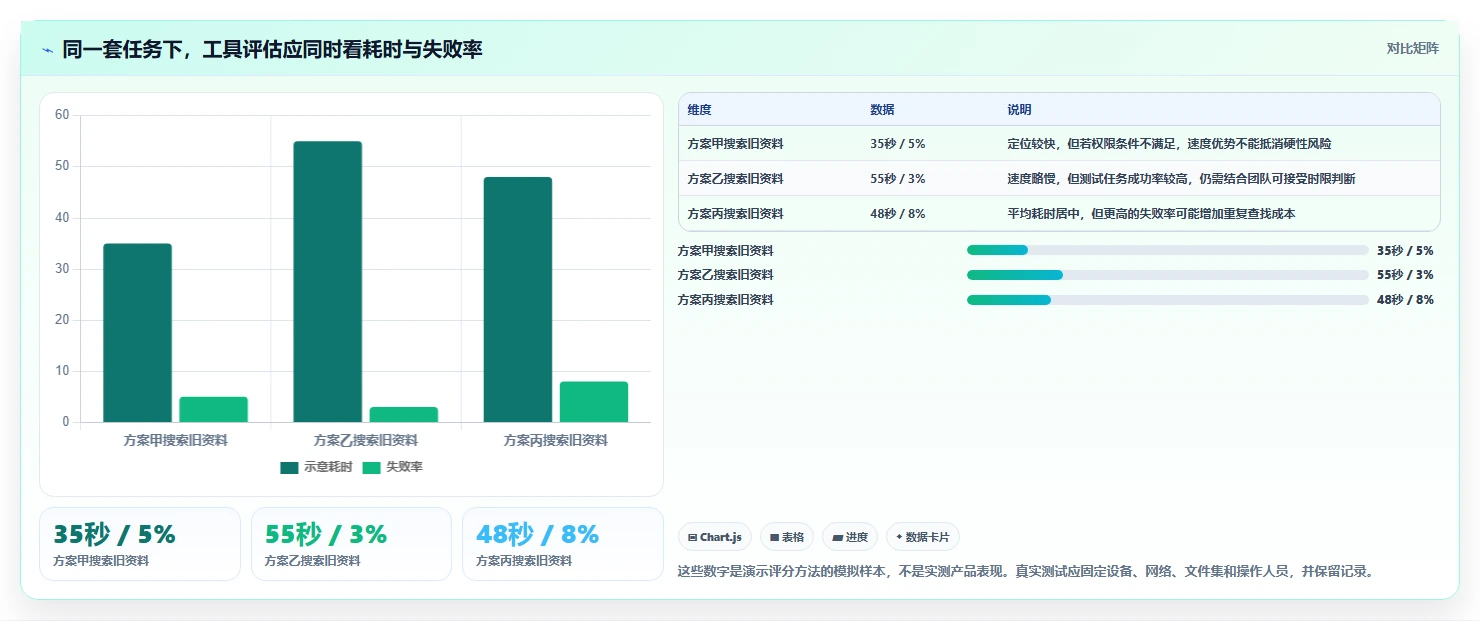Open the Chart.js chip

[715, 537]
